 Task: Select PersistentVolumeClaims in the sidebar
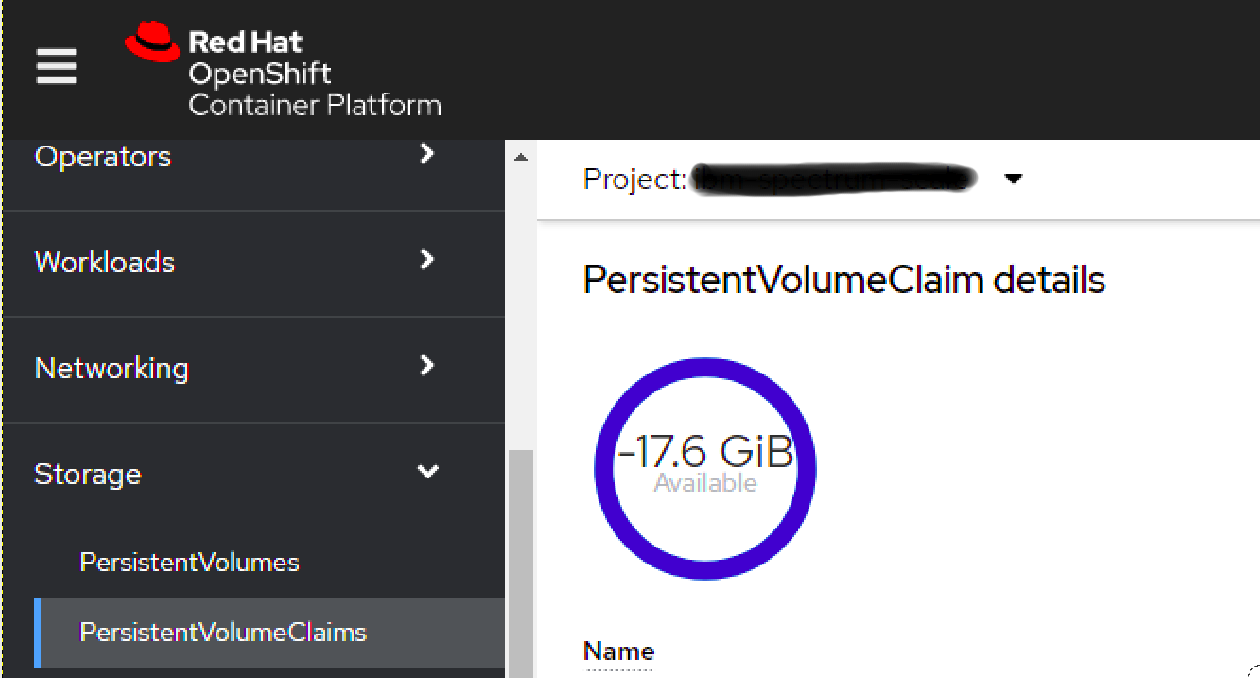click(x=222, y=632)
